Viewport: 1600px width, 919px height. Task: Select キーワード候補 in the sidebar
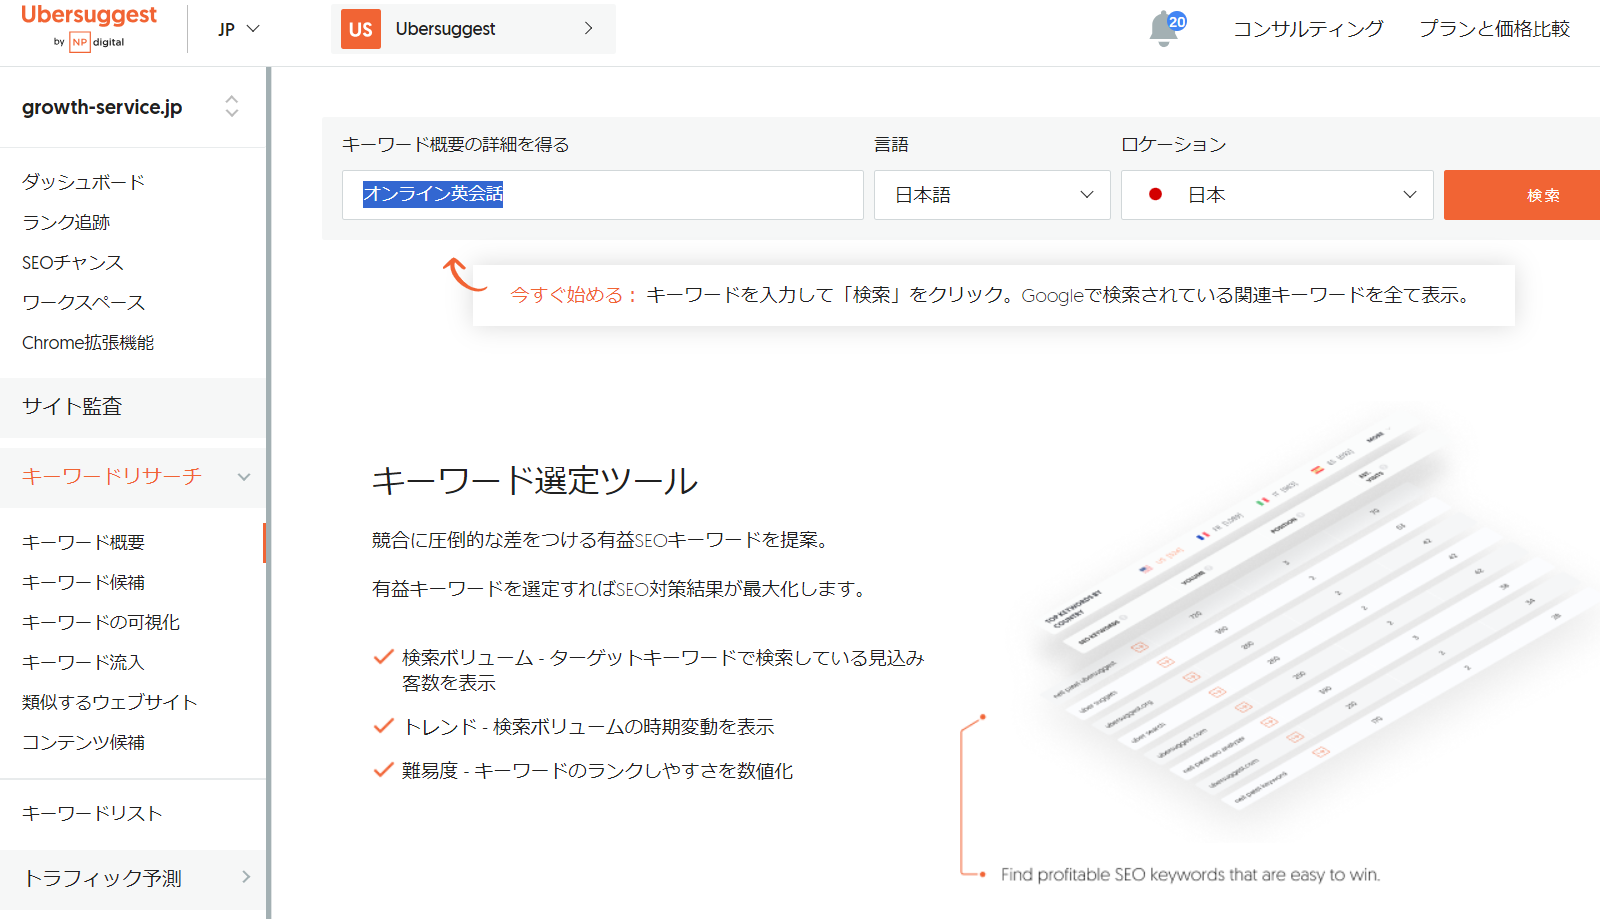click(x=84, y=582)
